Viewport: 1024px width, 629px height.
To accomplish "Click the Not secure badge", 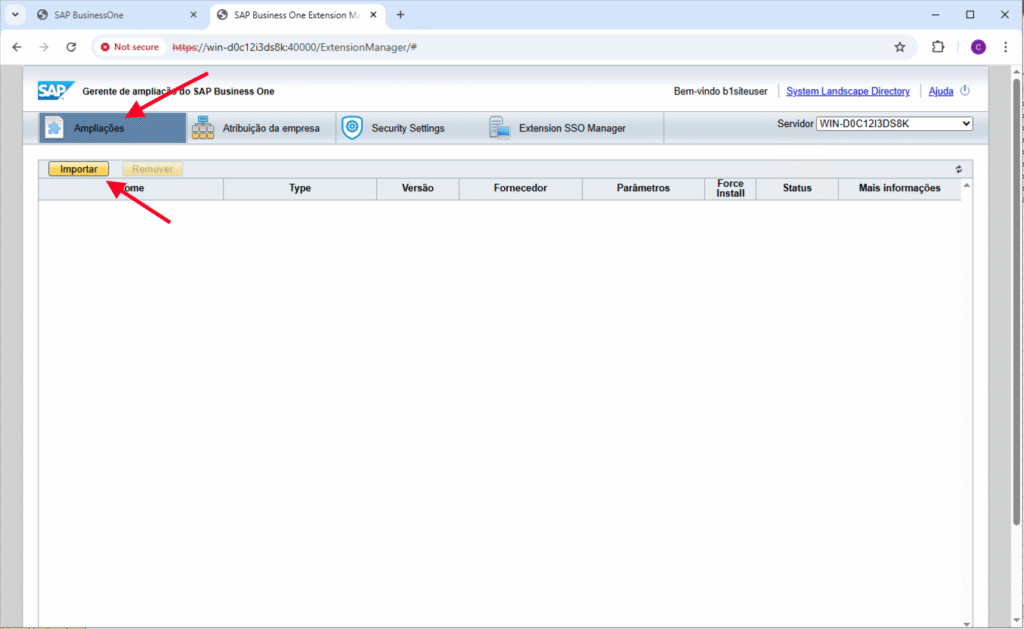I will tap(129, 47).
